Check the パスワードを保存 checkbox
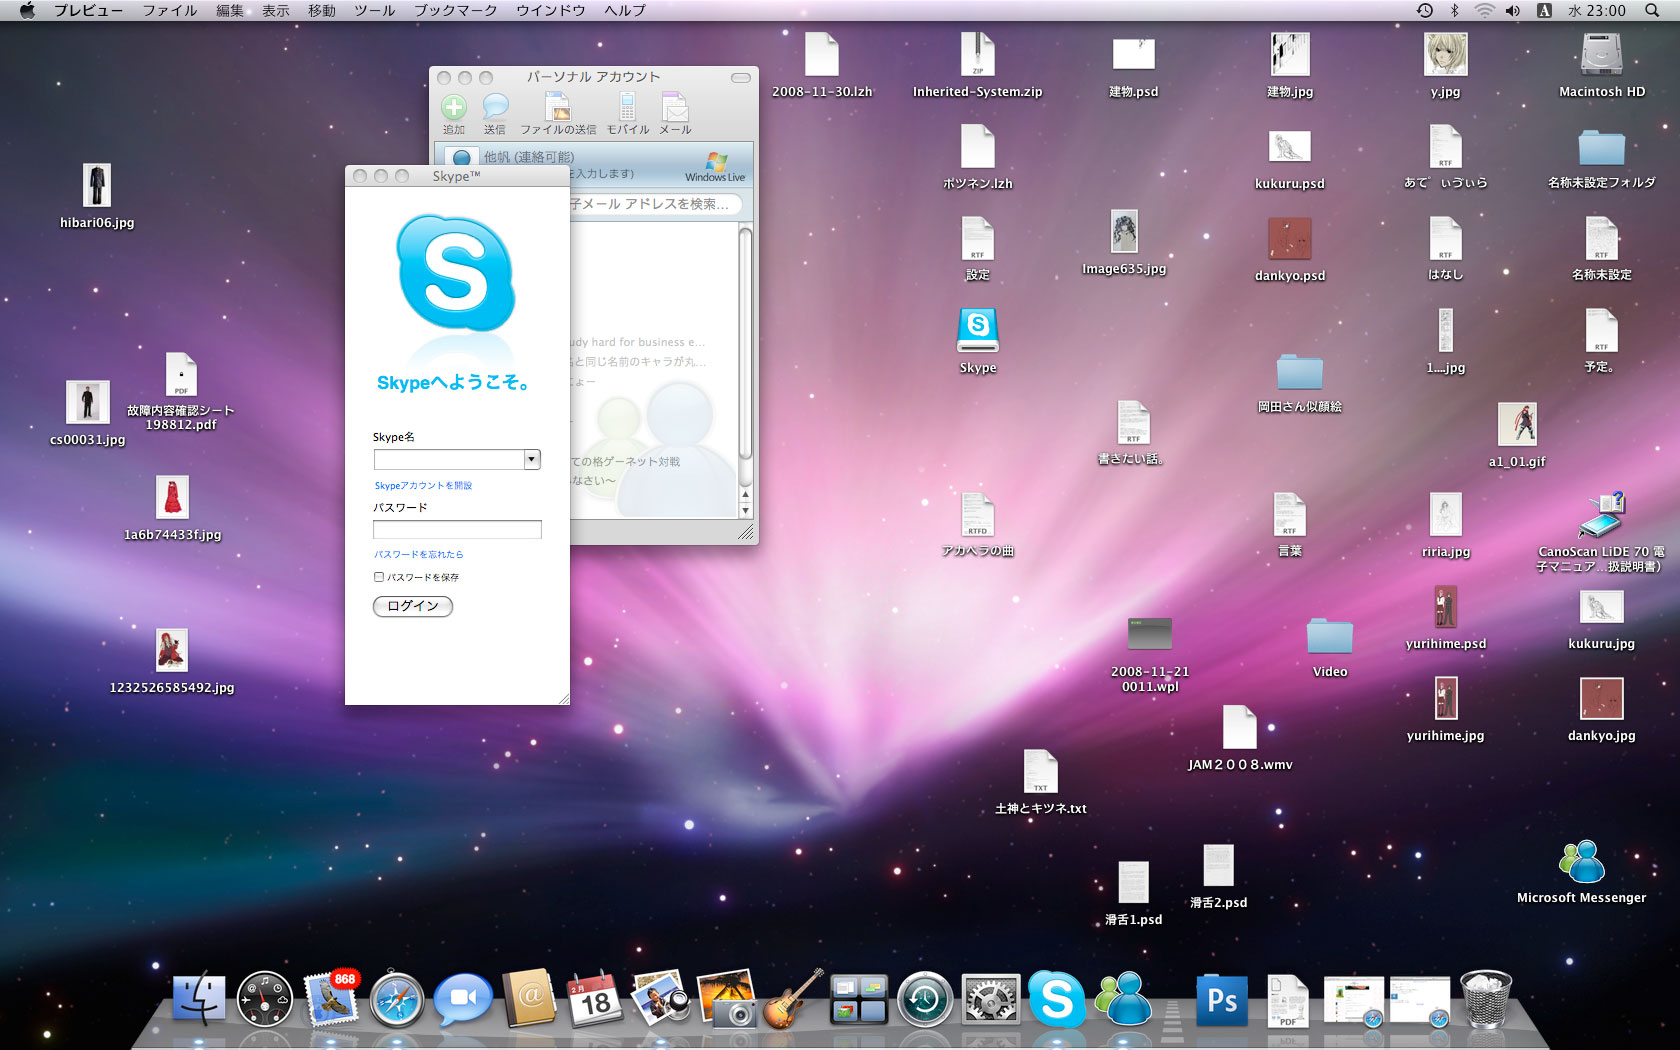 pyautogui.click(x=379, y=577)
